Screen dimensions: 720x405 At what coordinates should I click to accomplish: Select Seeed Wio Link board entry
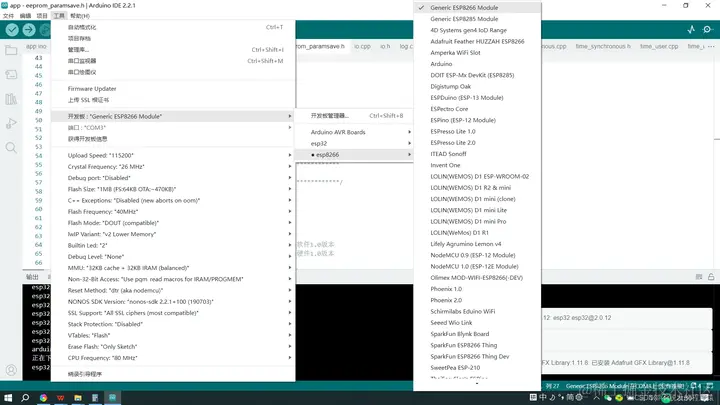tap(477, 322)
